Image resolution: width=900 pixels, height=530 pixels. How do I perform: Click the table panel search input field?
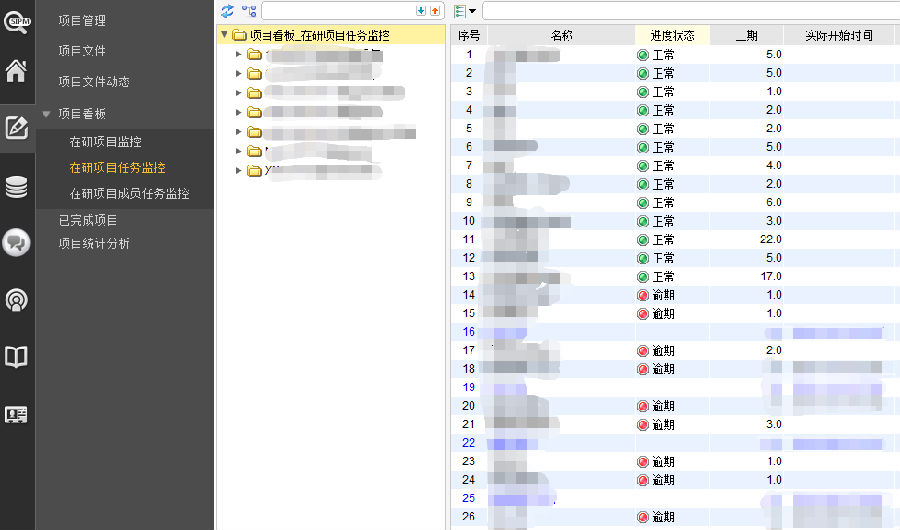coord(691,10)
